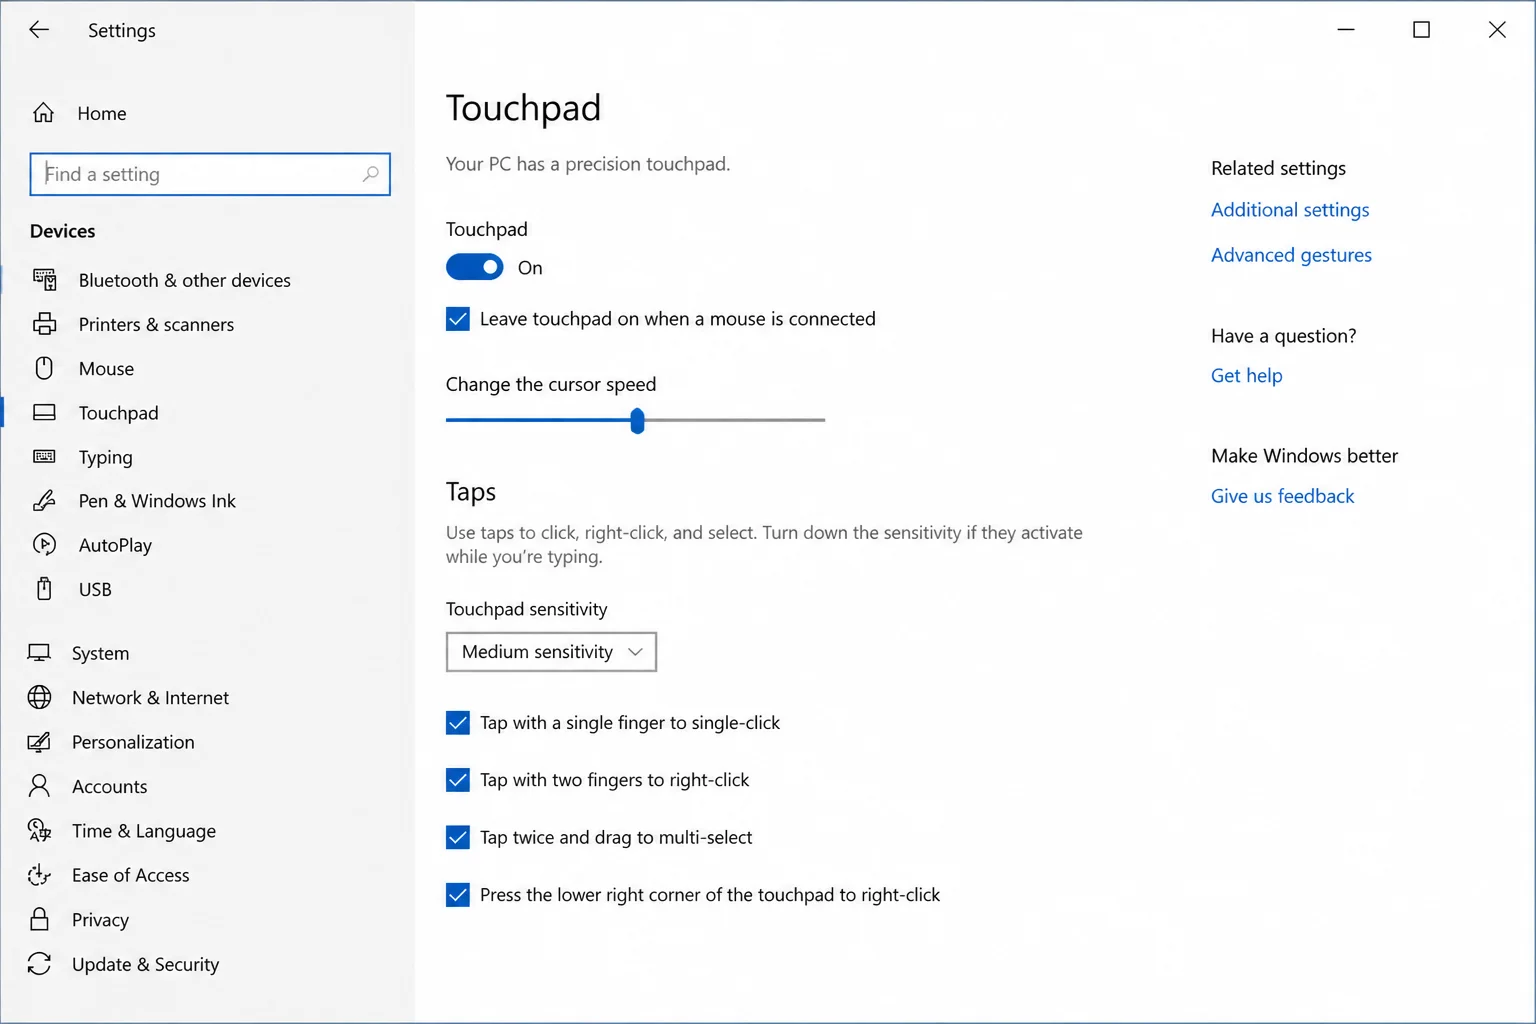Click the cursor speed slider handle

[x=637, y=421]
